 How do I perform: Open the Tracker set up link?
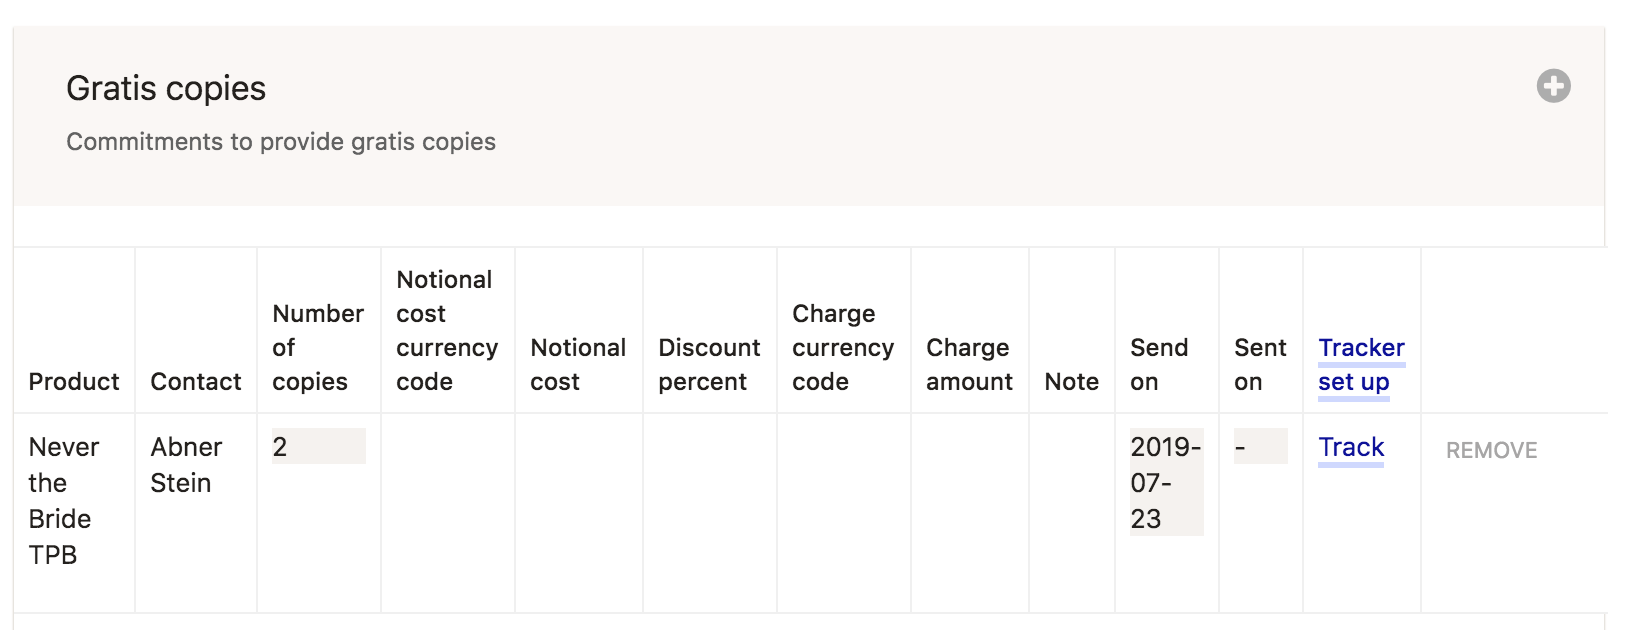[1360, 364]
